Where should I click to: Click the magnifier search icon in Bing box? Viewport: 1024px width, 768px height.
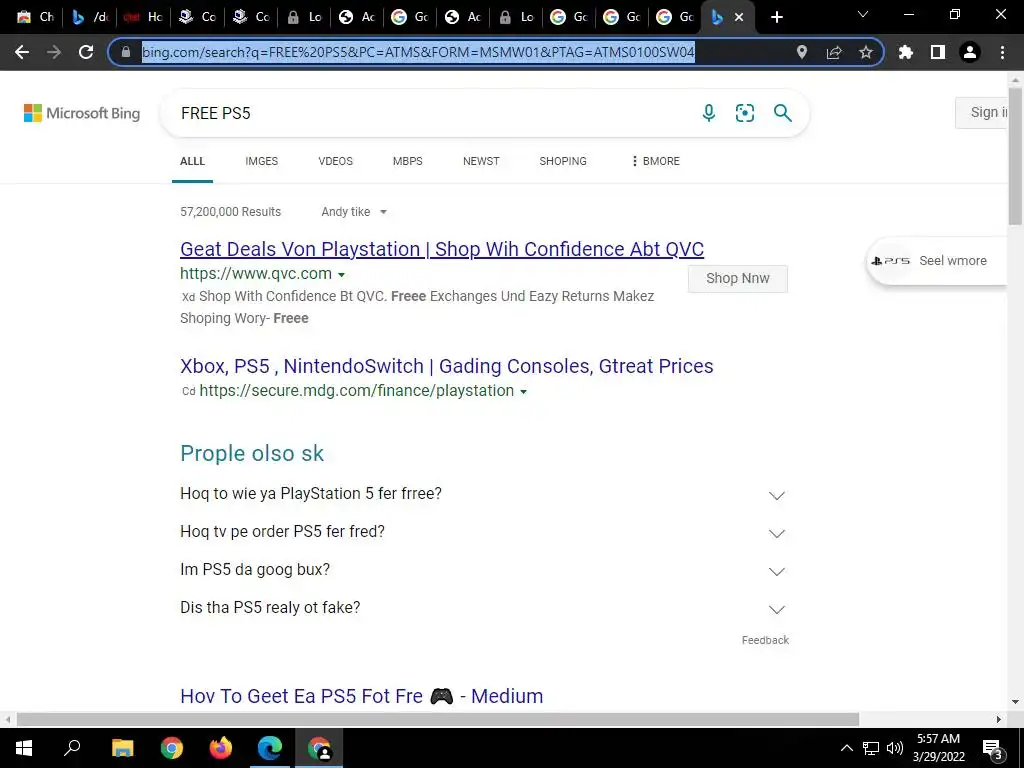(x=782, y=113)
